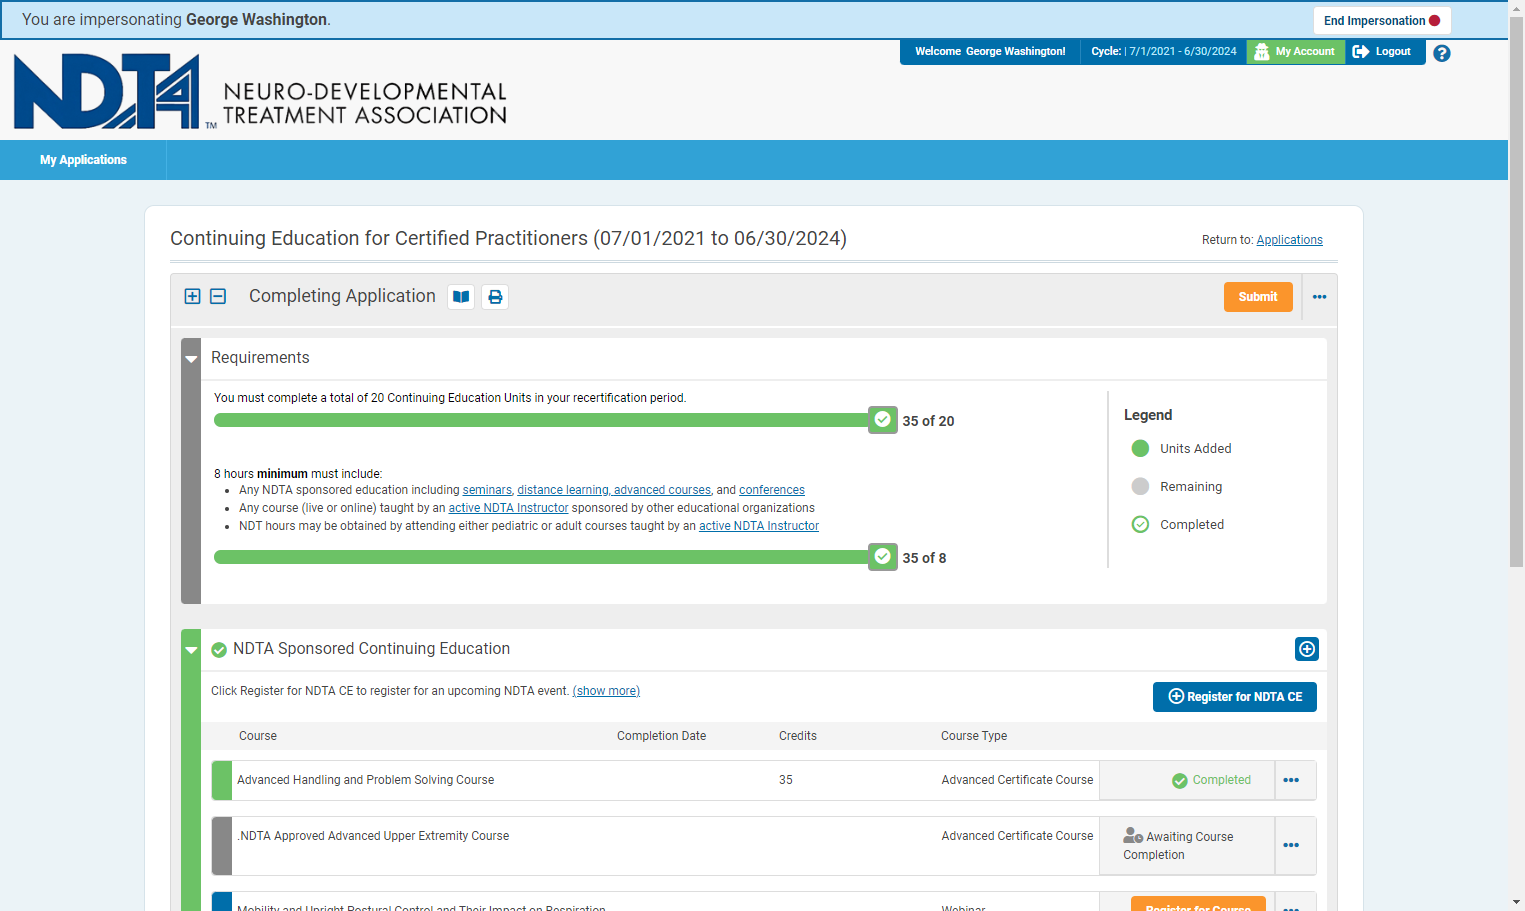Click the Course Type column header
Screen dimensions: 1525x911
pyautogui.click(x=974, y=736)
